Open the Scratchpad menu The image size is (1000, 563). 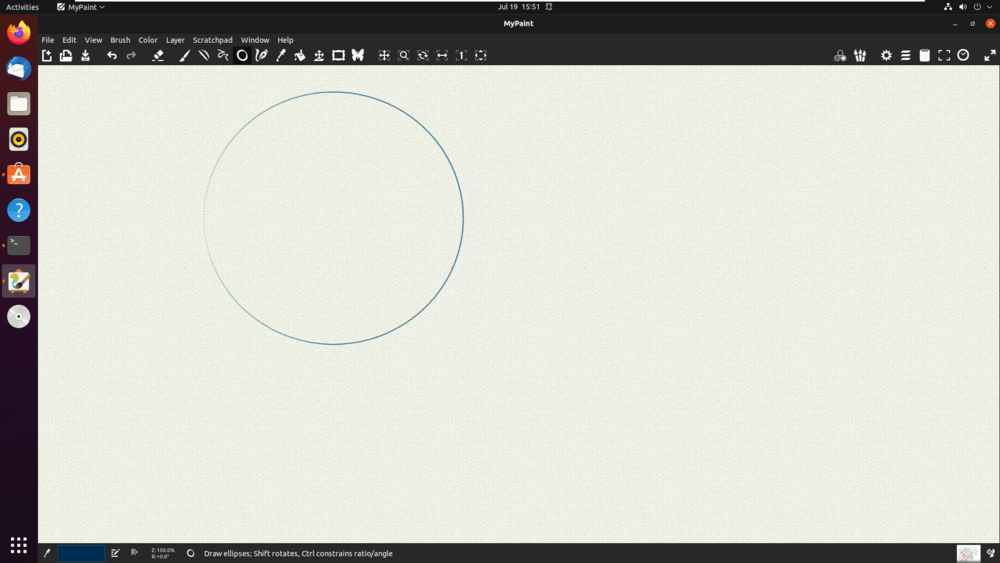tap(212, 40)
